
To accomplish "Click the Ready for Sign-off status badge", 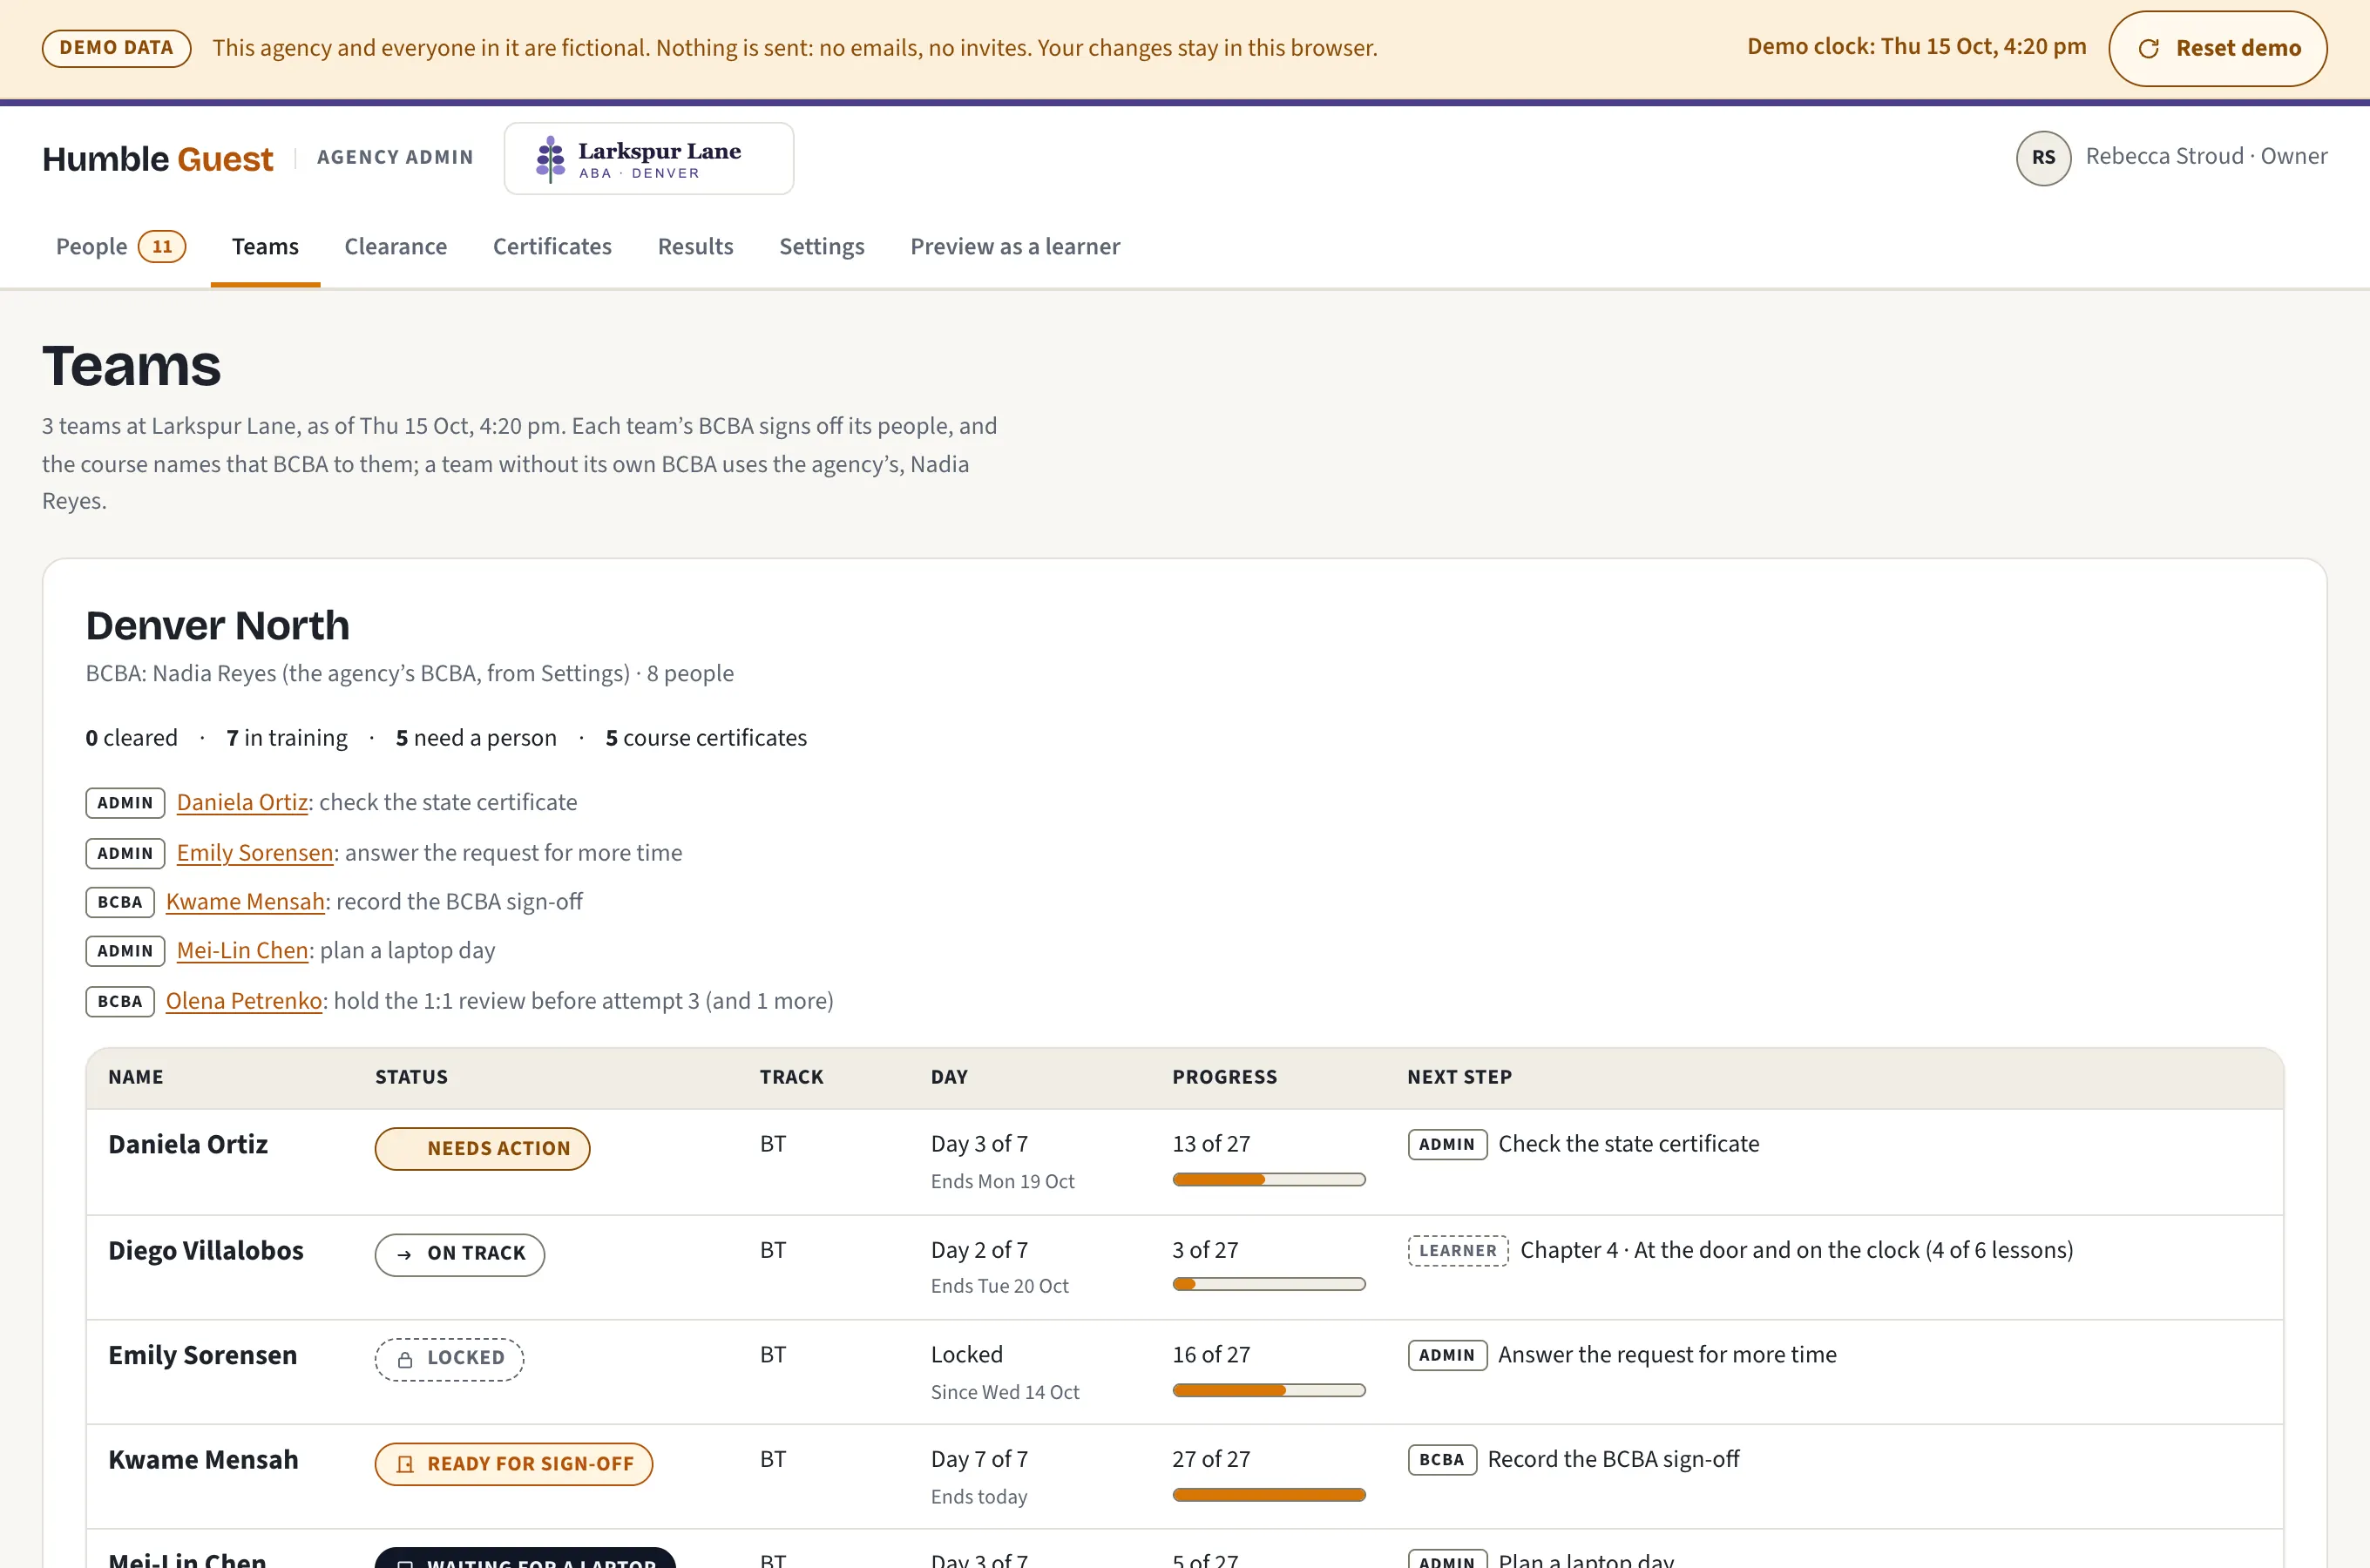I will click(514, 1464).
